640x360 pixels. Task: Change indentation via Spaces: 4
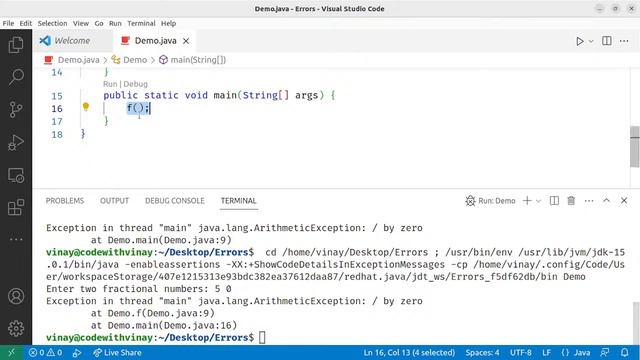[x=482, y=353]
